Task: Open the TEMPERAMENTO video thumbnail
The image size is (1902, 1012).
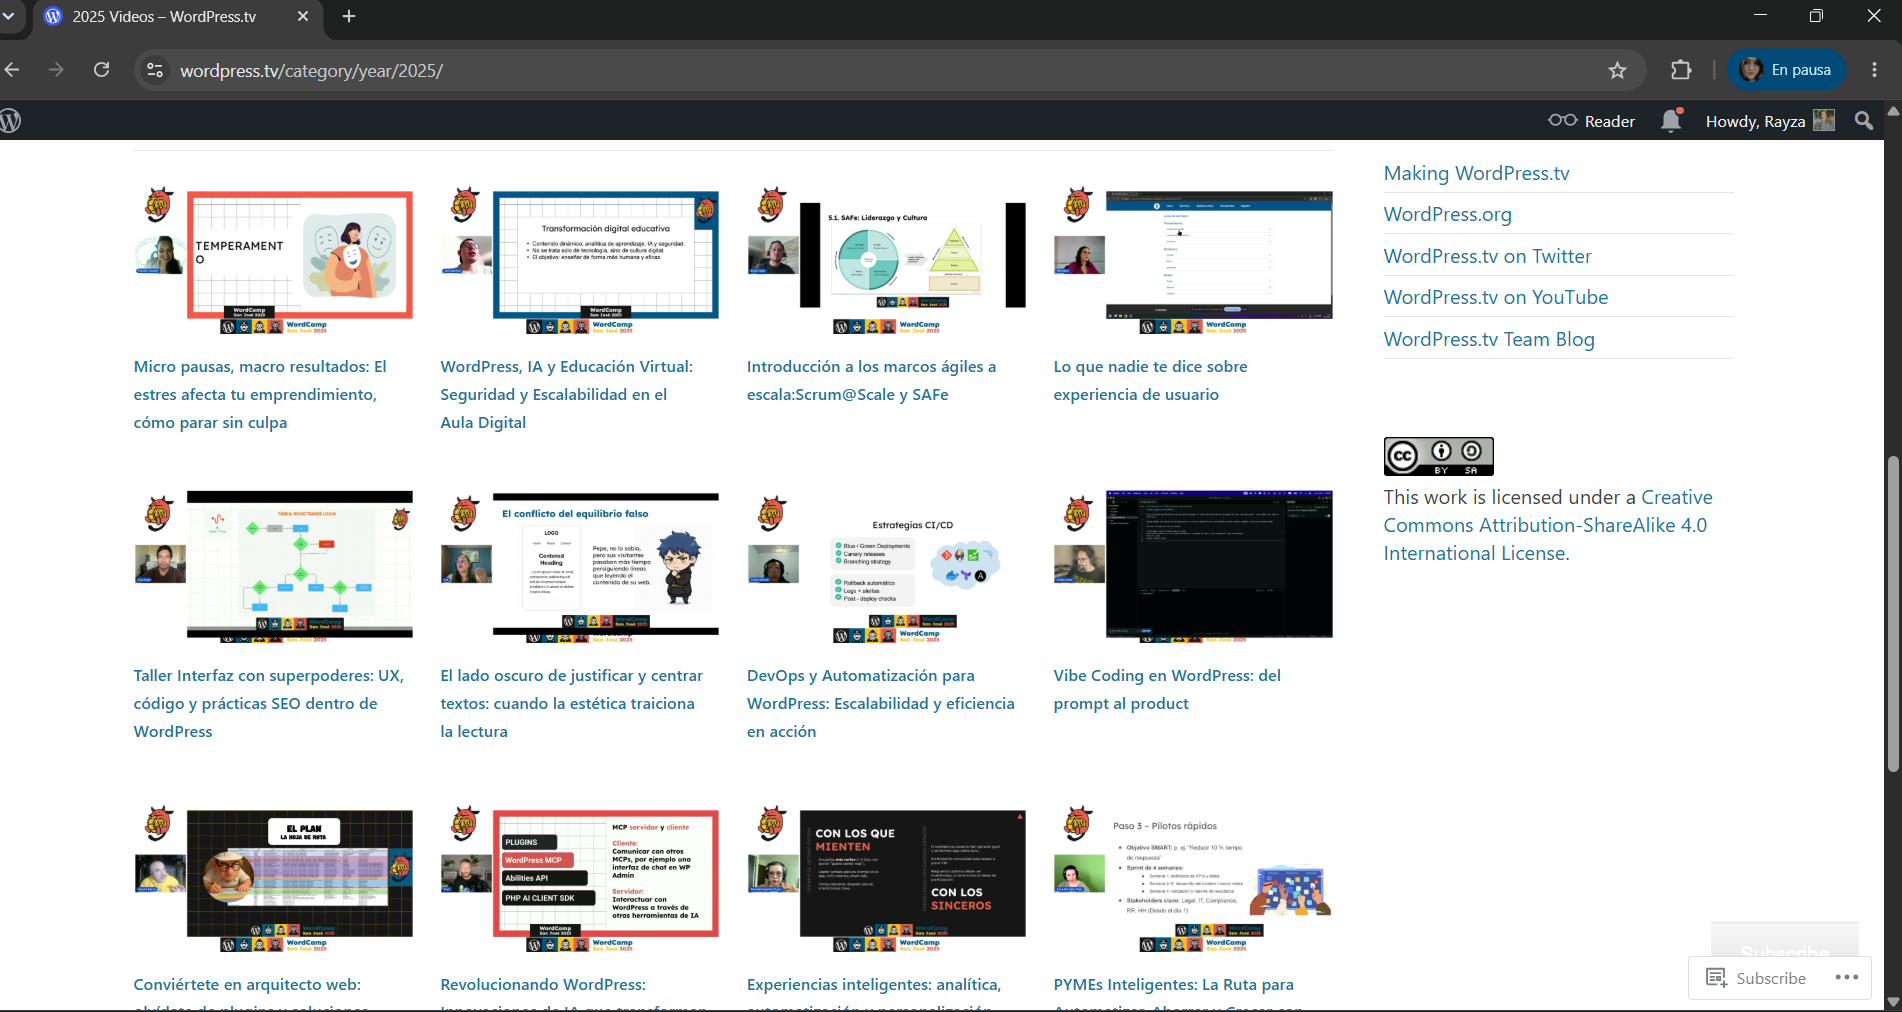Action: pyautogui.click(x=273, y=260)
